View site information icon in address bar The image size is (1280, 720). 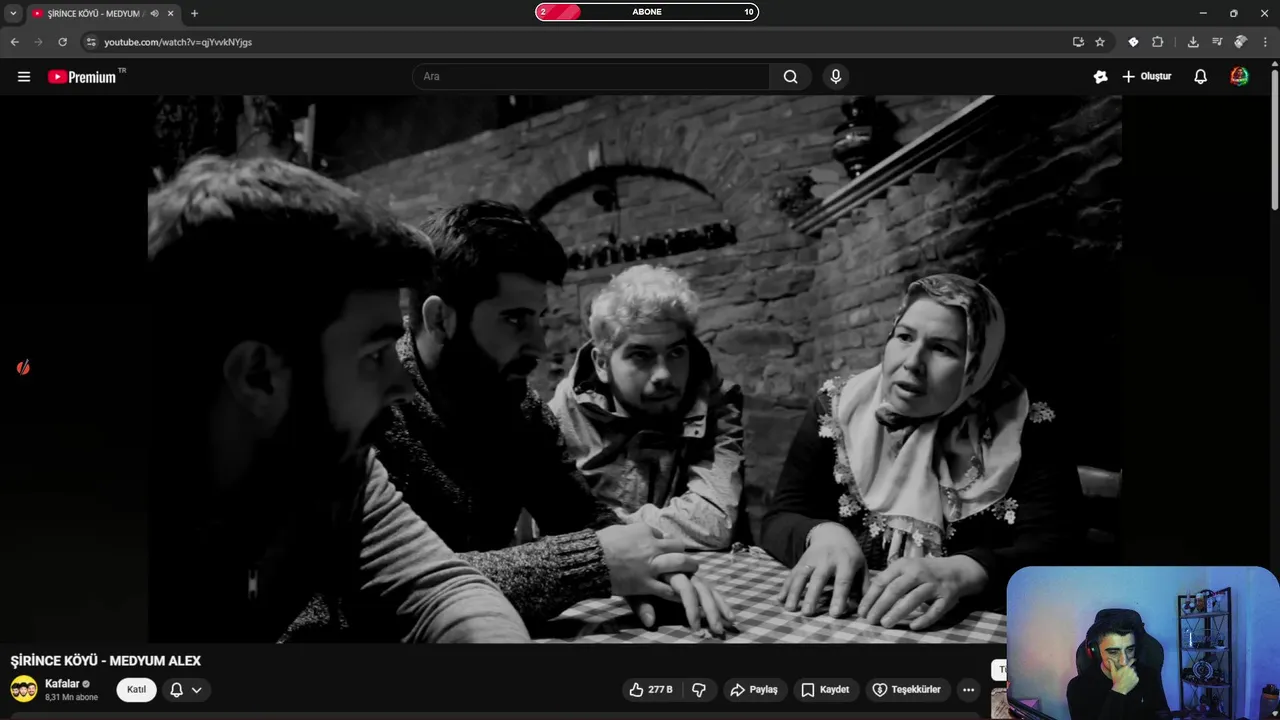pos(91,42)
